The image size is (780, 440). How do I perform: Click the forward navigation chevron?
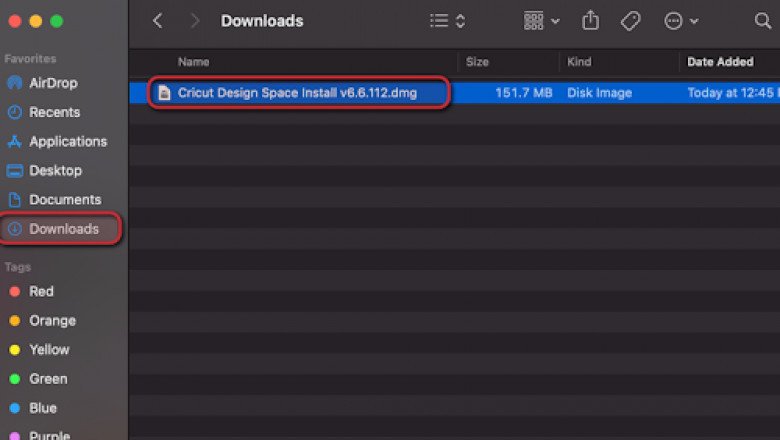click(194, 21)
